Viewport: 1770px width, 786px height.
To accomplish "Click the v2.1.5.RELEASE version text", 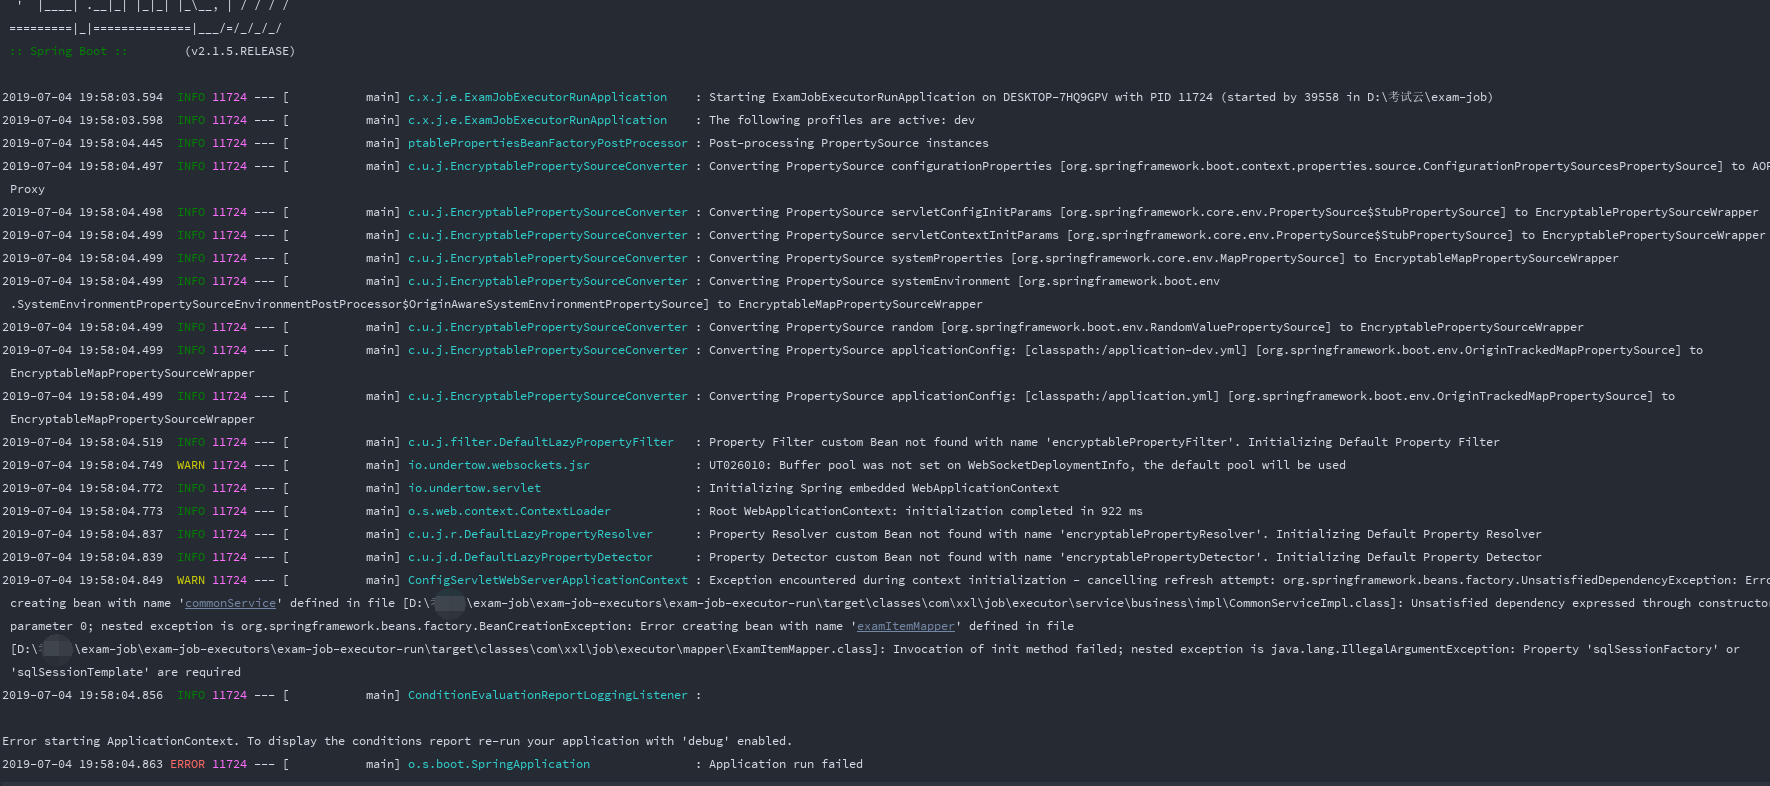I will pos(240,51).
